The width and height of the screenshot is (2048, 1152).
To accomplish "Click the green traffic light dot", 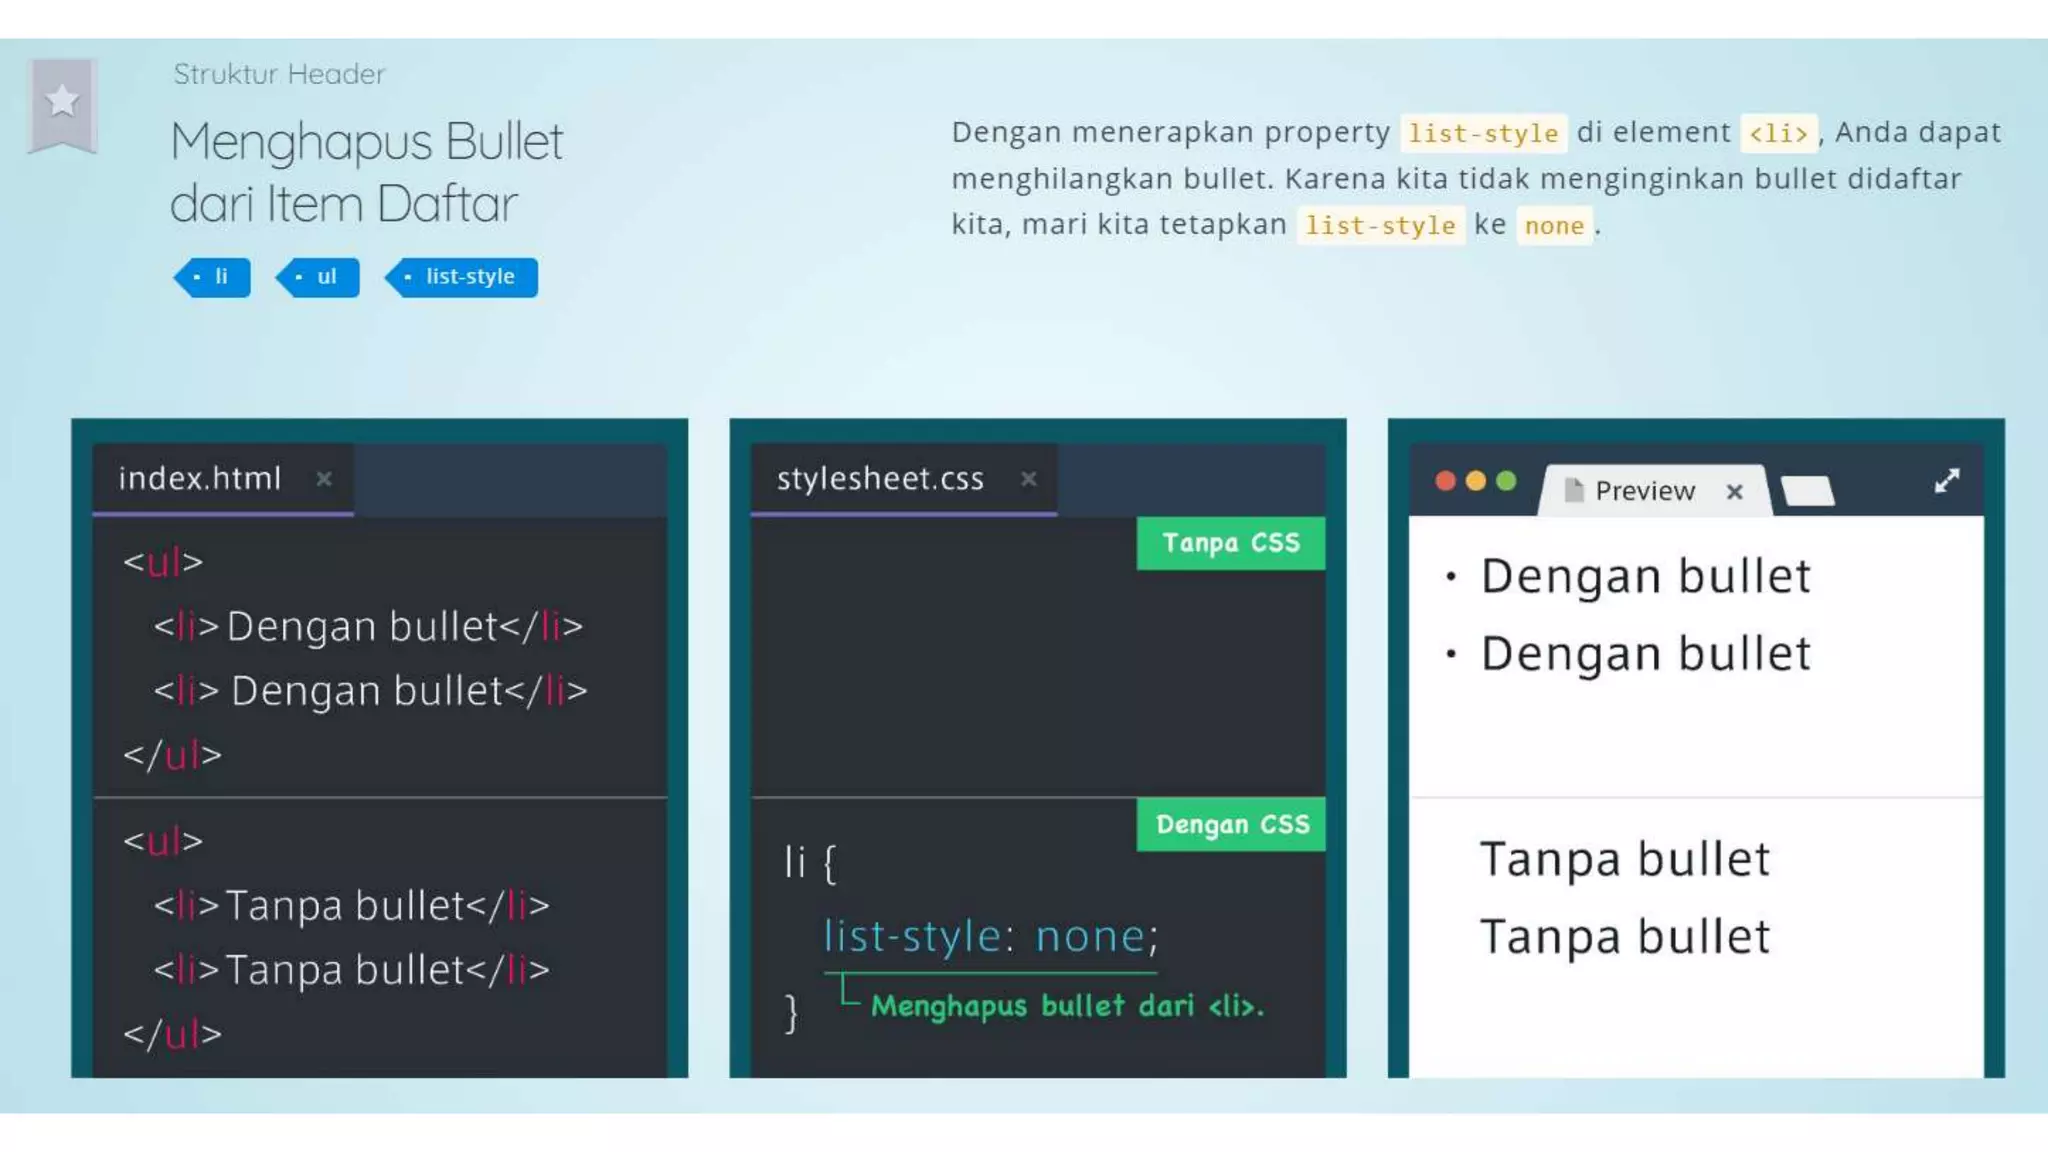I will pos(1506,481).
